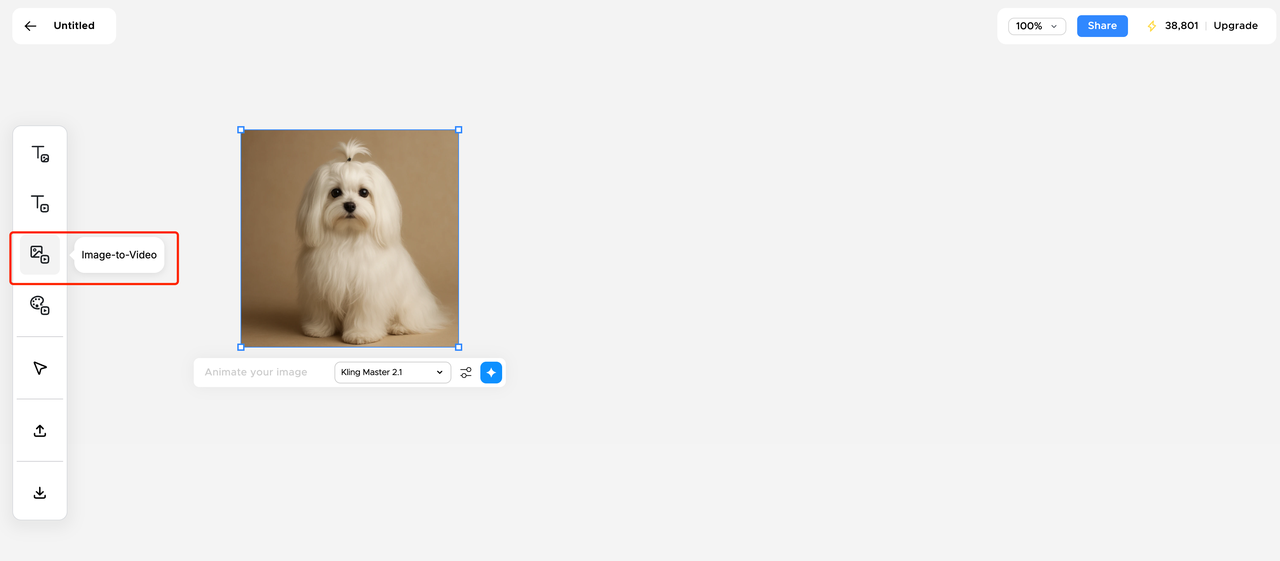
Task: Open generation settings sliders icon
Action: (x=466, y=373)
